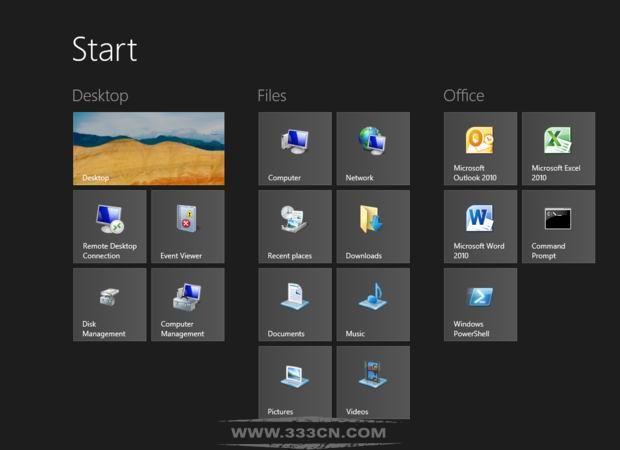Viewport: 620px width, 450px height.
Task: Click the Start title text
Action: pyautogui.click(x=104, y=49)
